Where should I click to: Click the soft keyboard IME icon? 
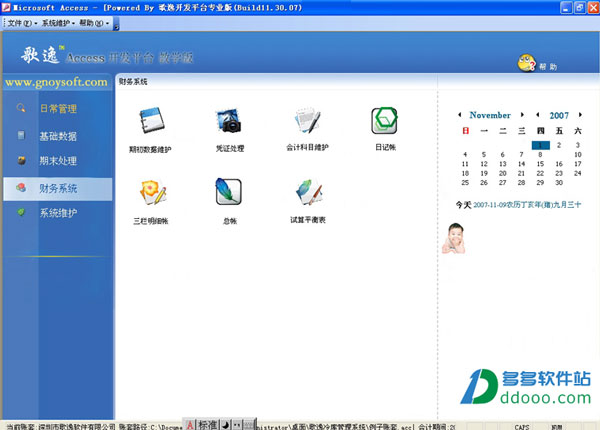(249, 425)
